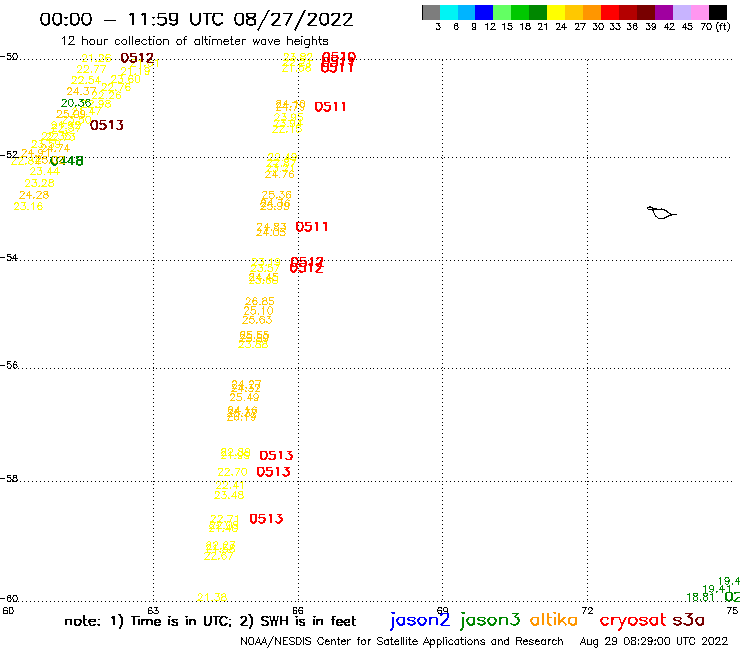Click the wave height value '25.49'
This screenshot has height=650, width=740.
click(x=244, y=397)
